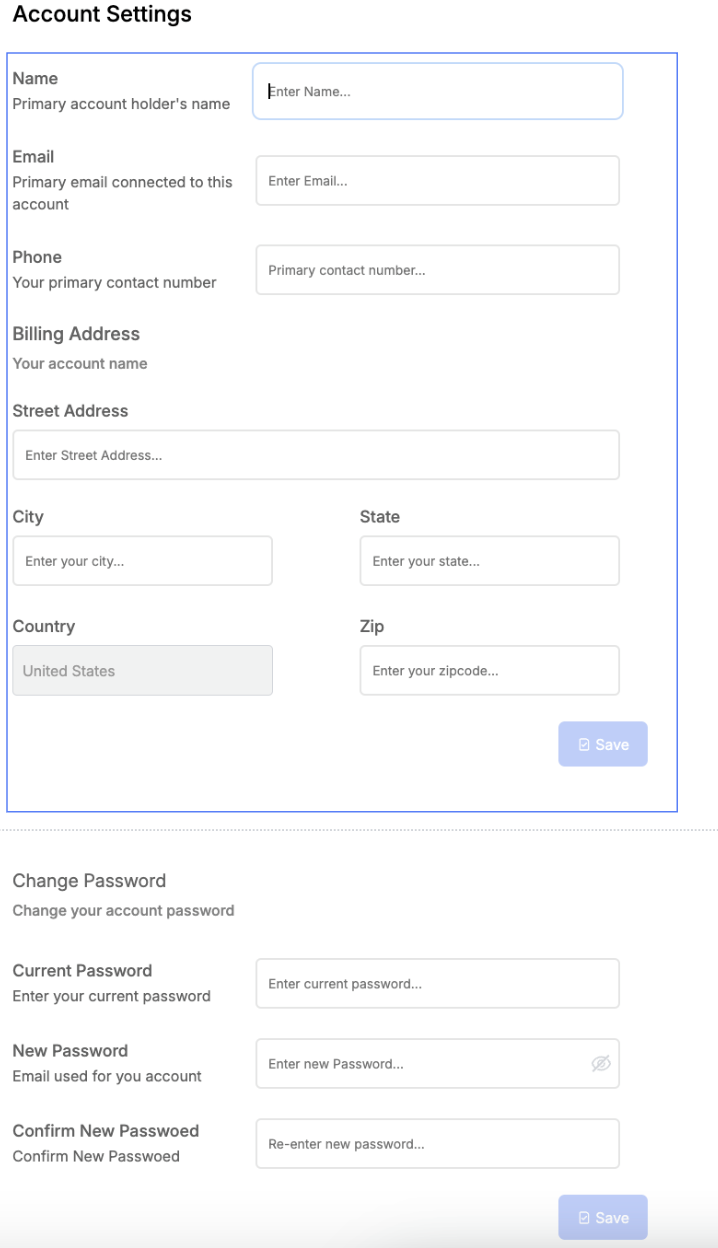Click the checkmark icon in password Save button

[x=584, y=1218]
